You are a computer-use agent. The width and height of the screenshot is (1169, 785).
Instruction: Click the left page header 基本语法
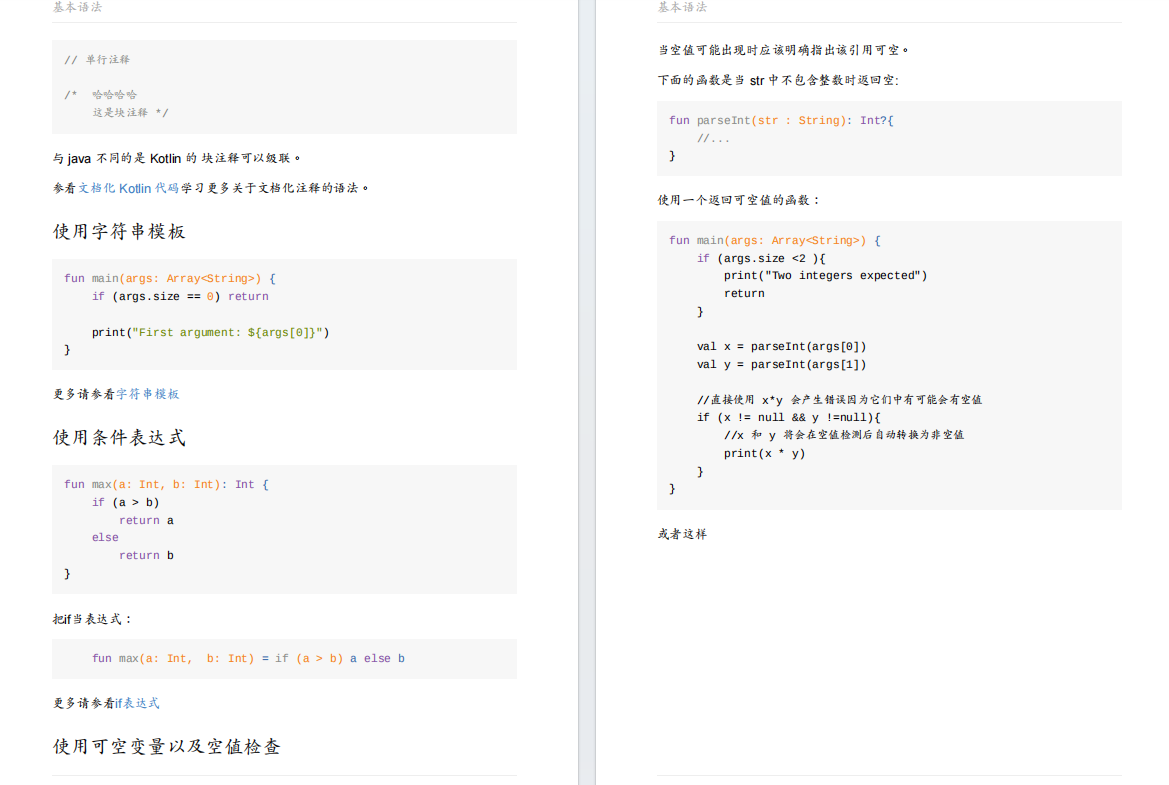point(78,7)
